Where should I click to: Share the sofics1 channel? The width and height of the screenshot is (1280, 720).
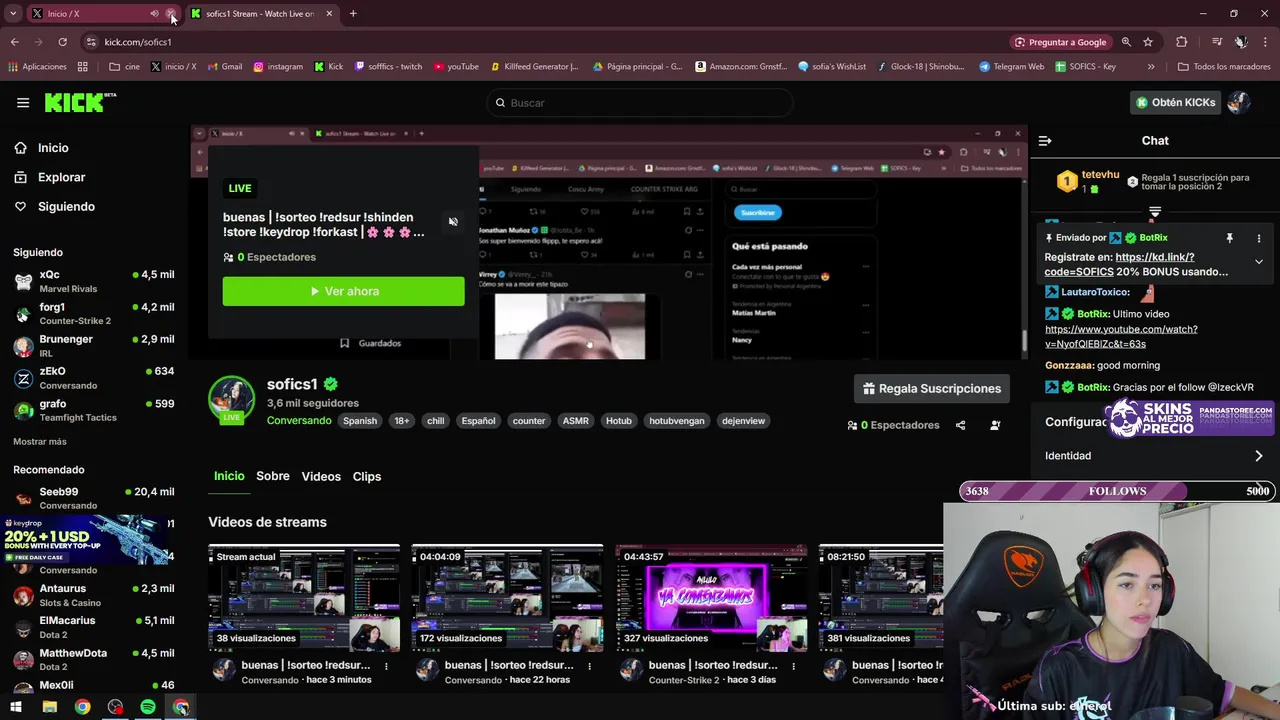[960, 425]
